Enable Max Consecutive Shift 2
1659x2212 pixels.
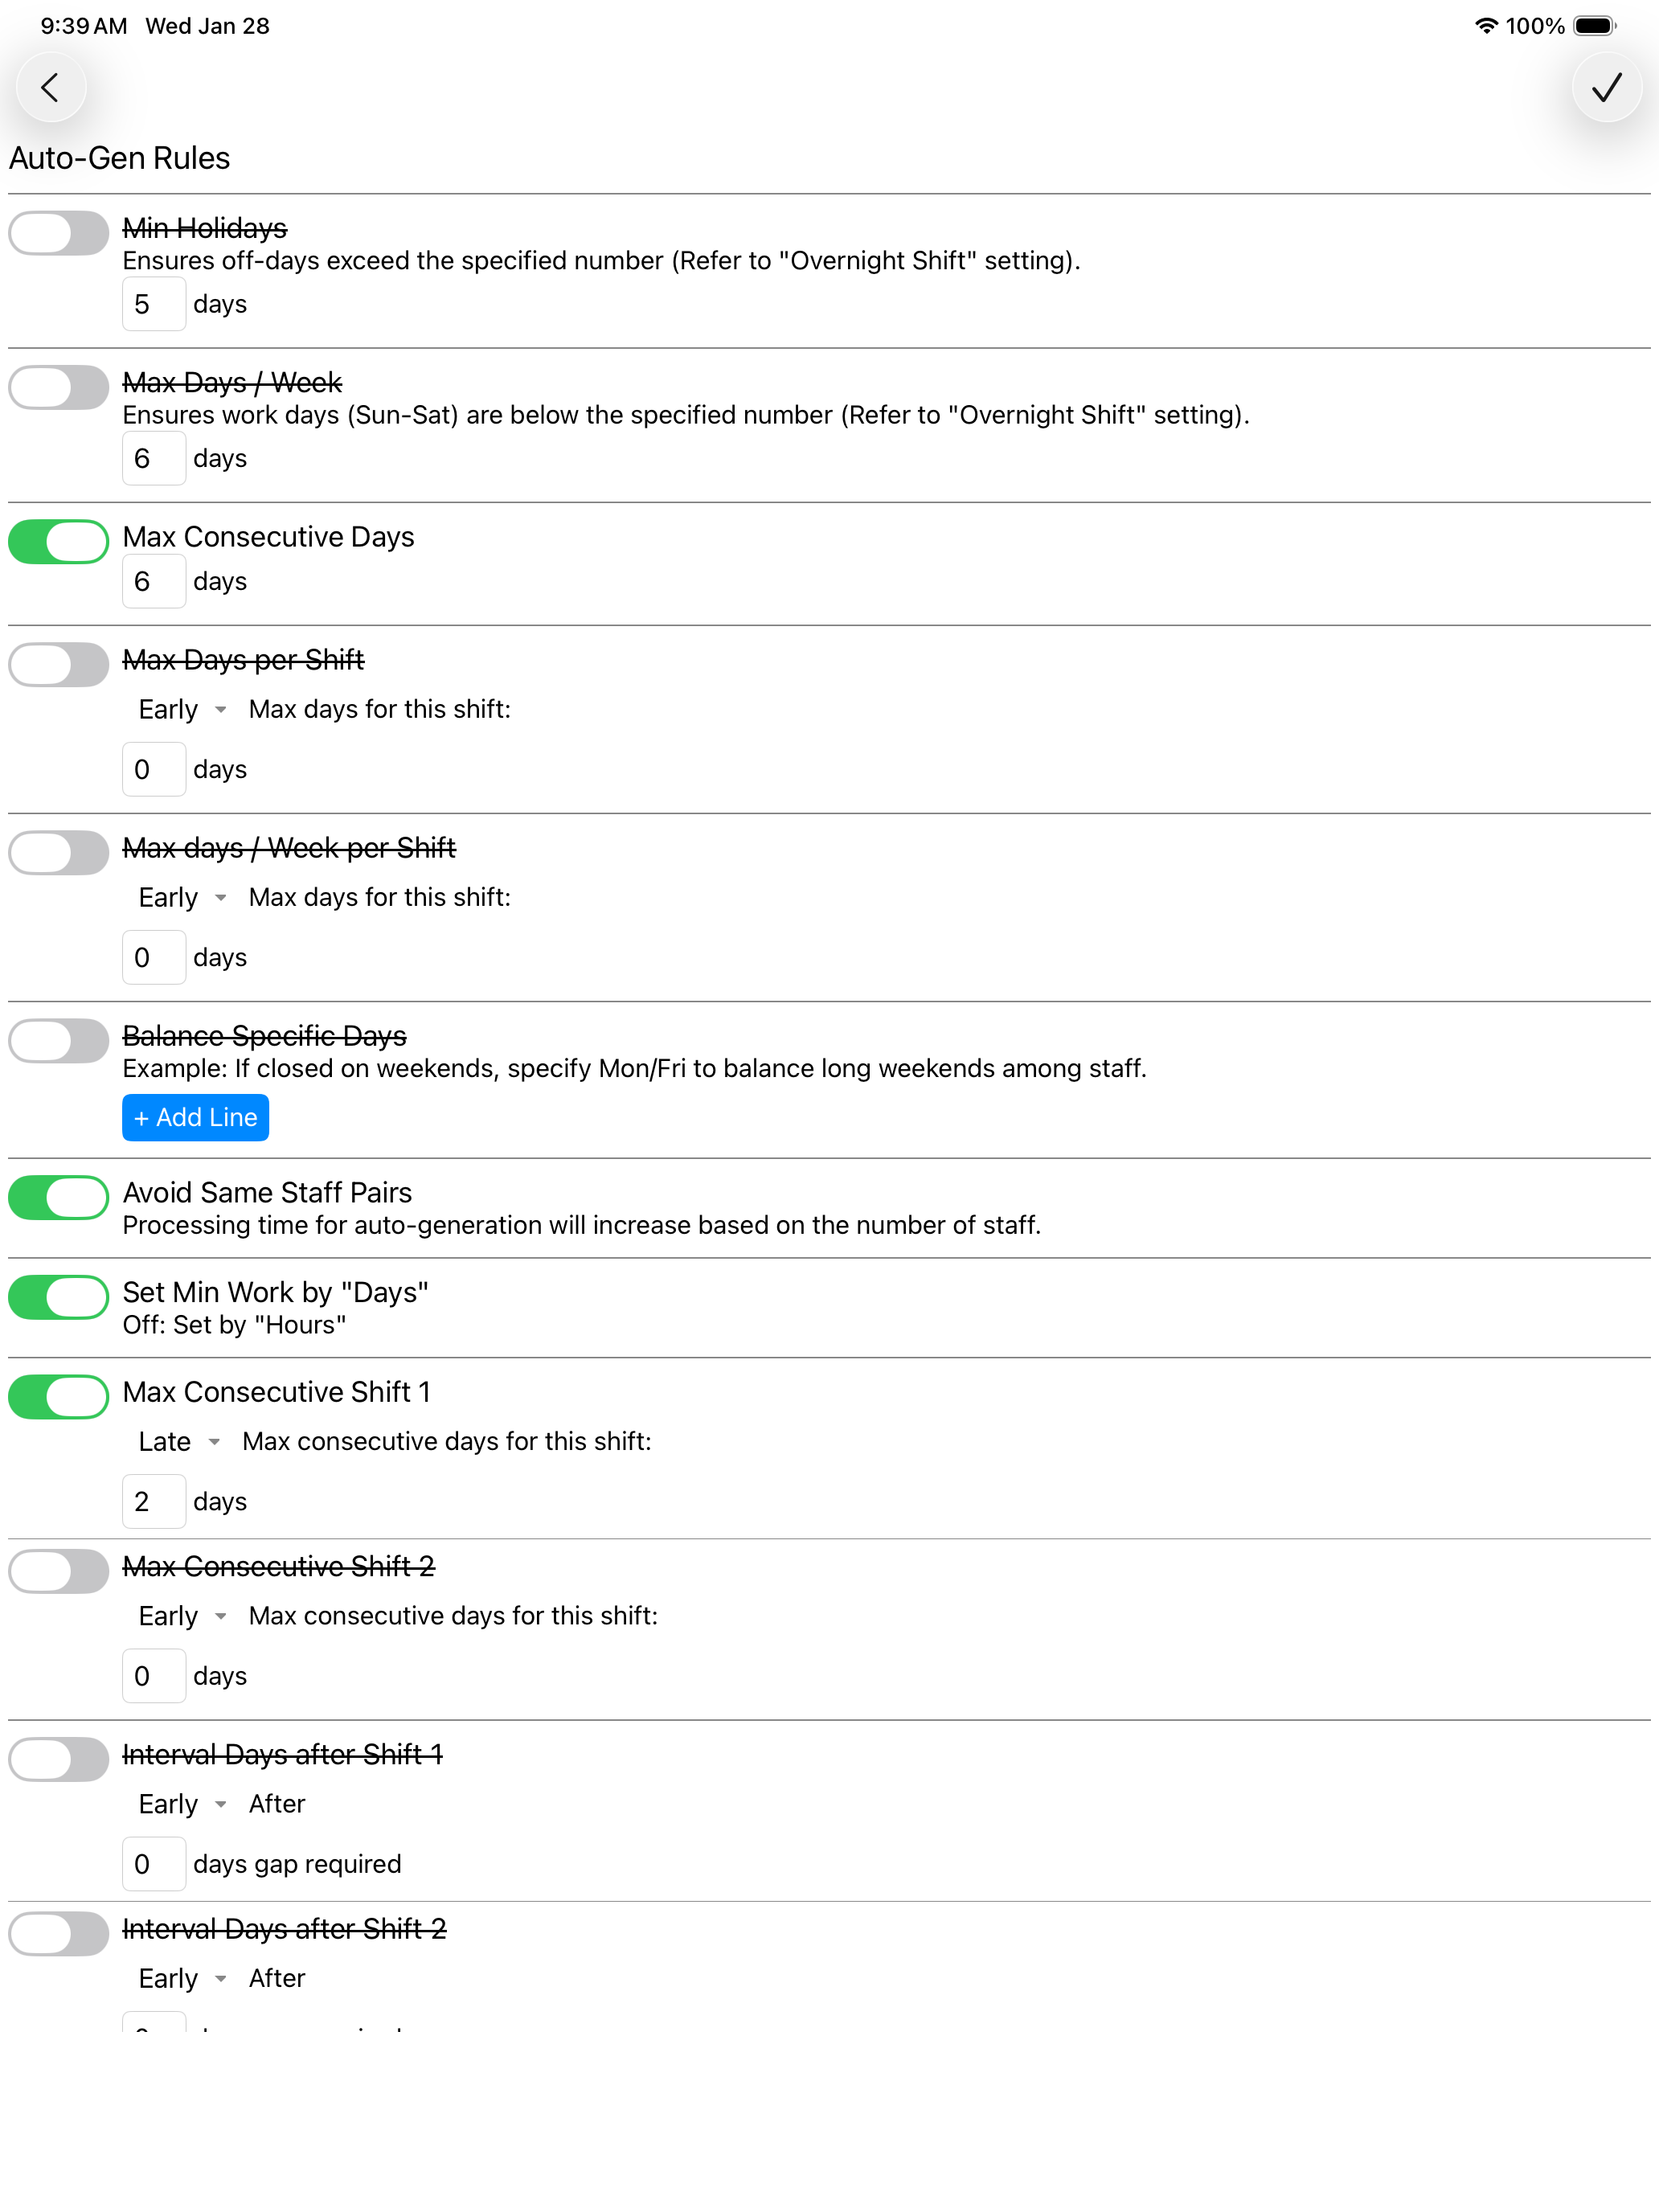point(58,1571)
